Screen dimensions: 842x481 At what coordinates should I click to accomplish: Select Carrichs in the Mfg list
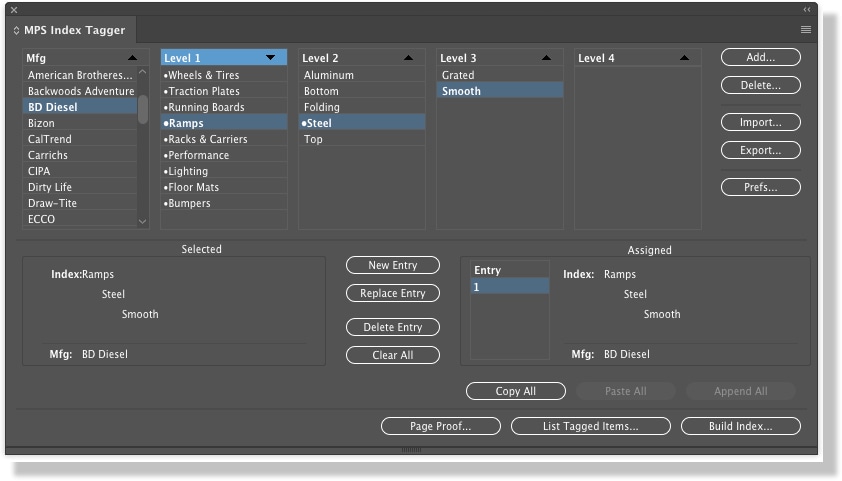point(48,155)
